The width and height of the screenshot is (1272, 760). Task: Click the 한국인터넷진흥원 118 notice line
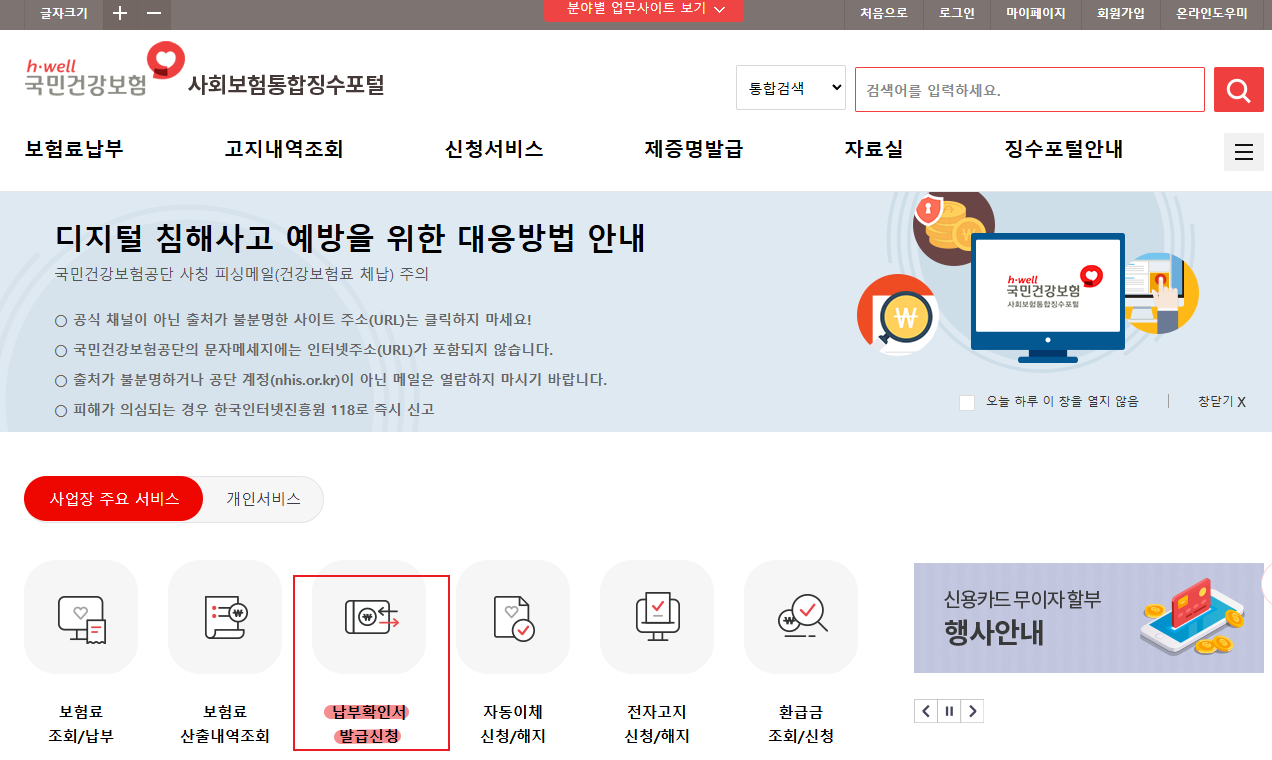(245, 410)
